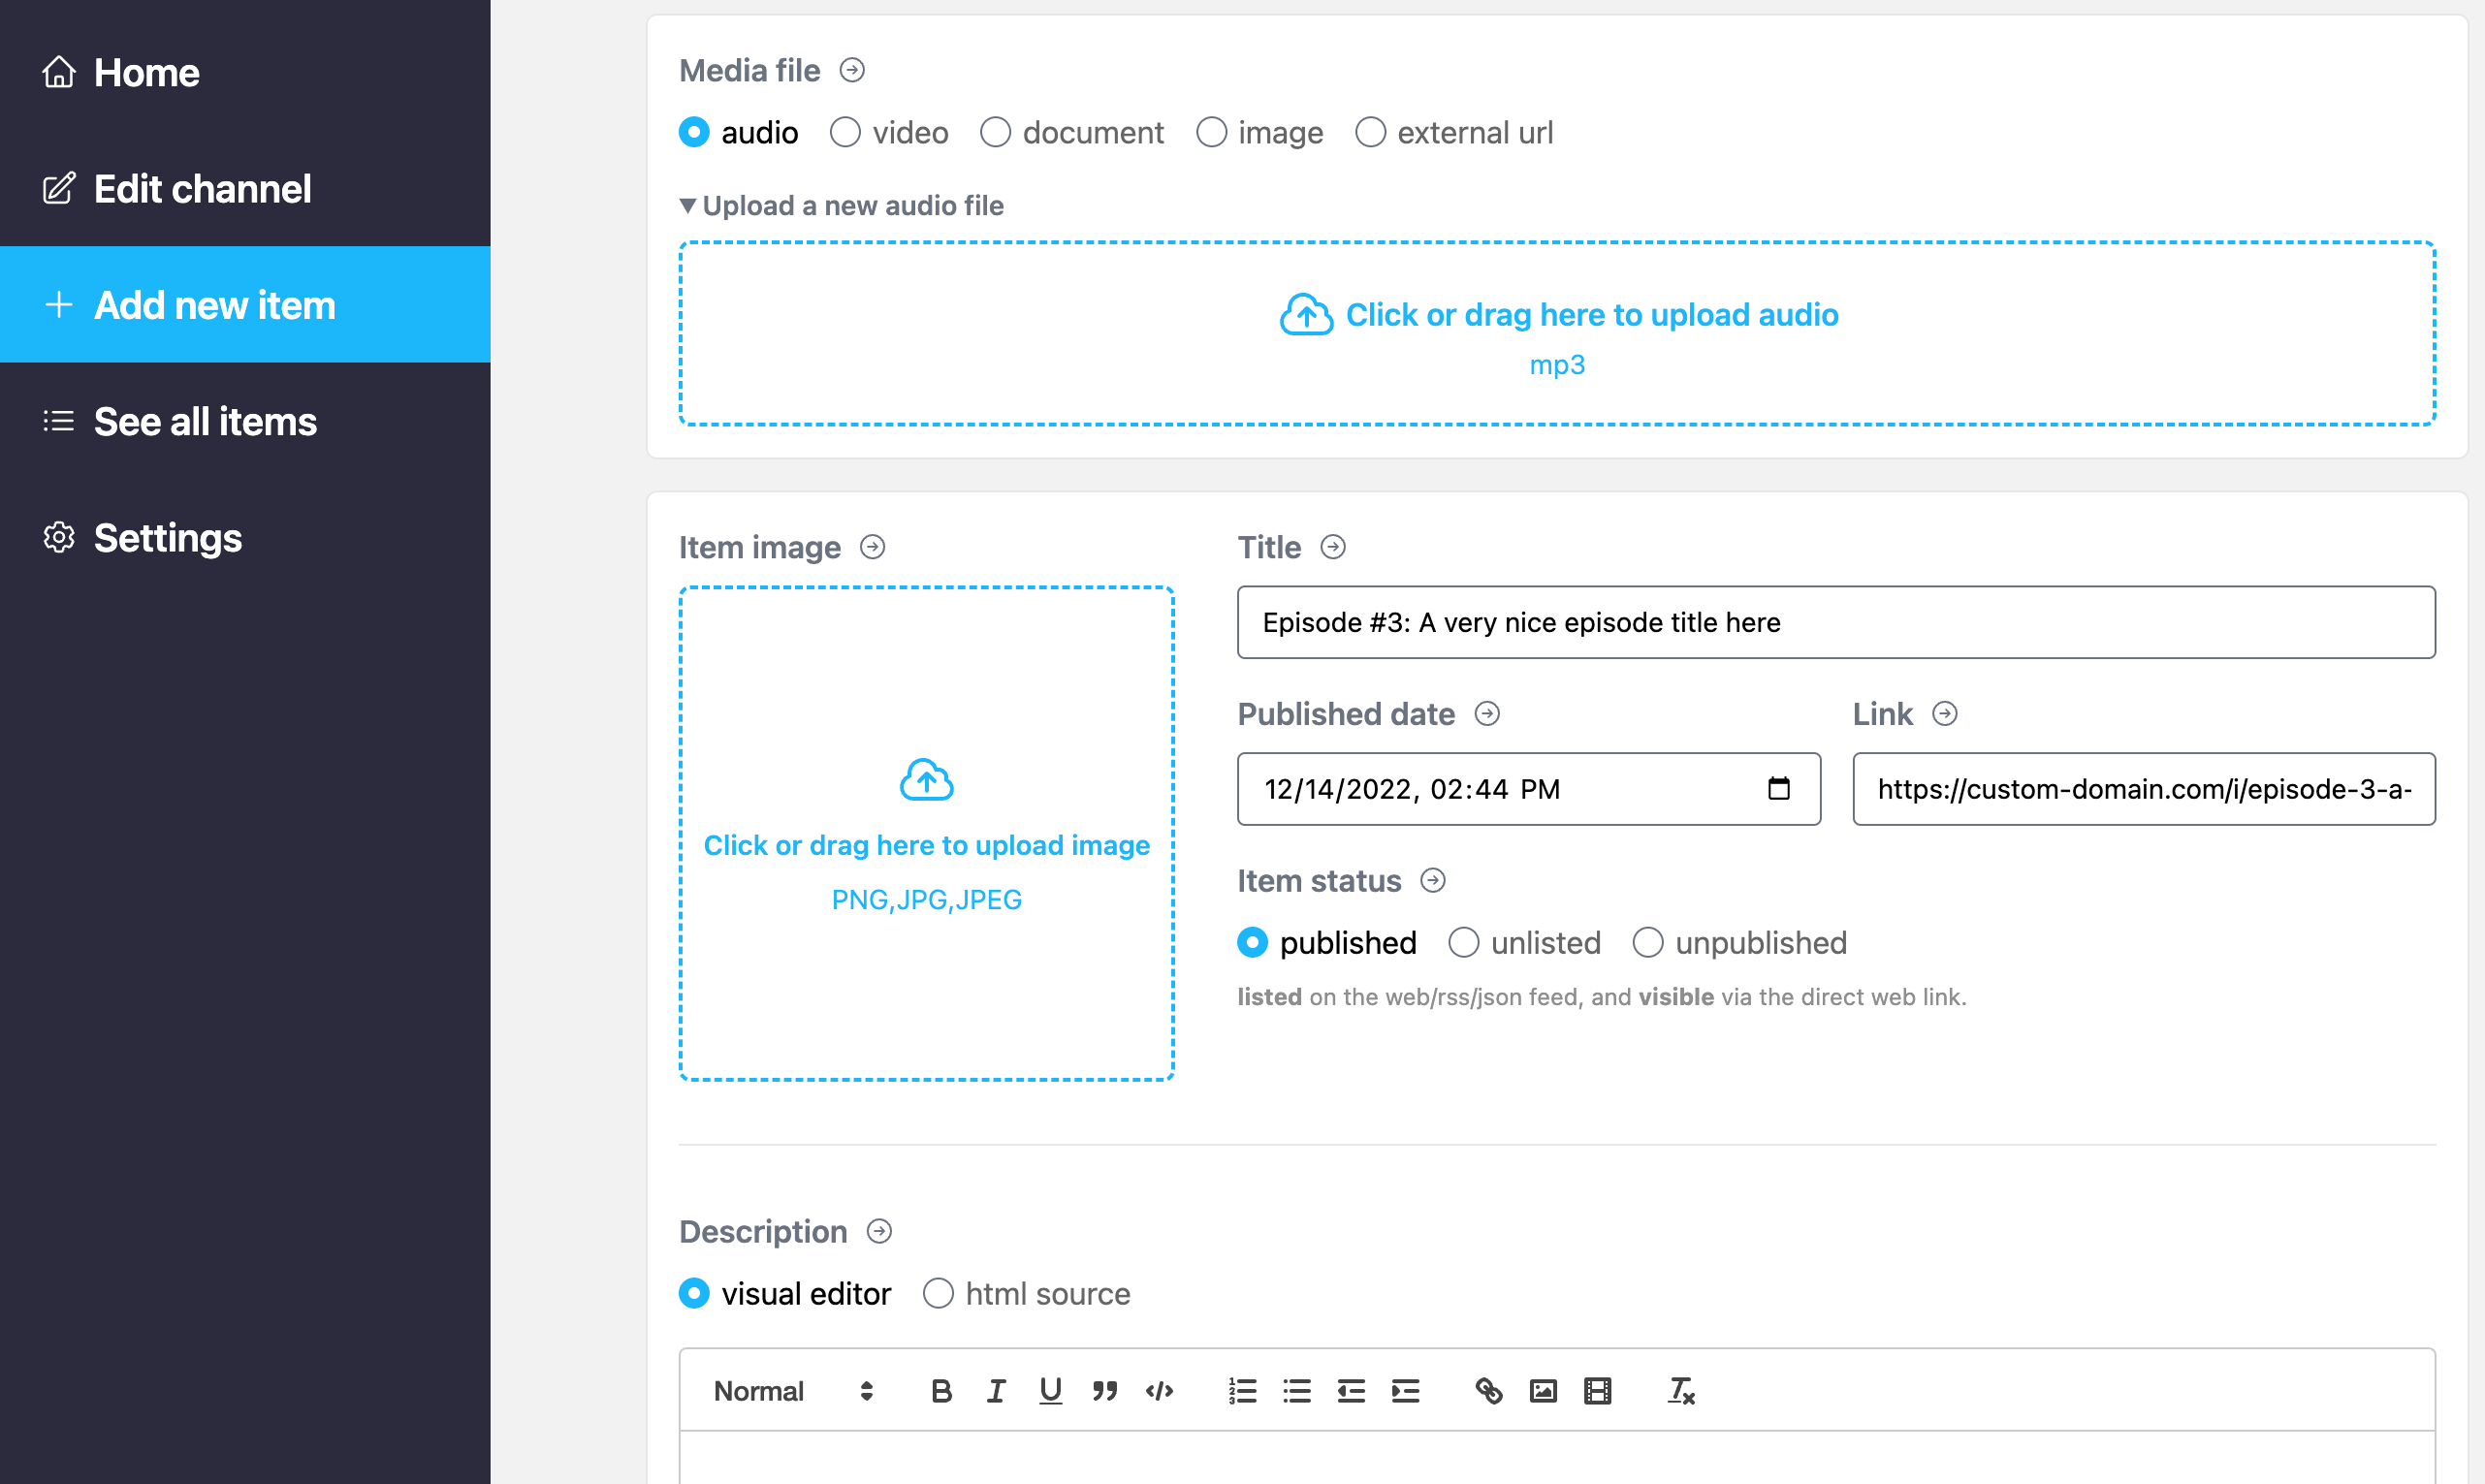2485x1484 pixels.
Task: Apply underline formatting
Action: 1050,1391
